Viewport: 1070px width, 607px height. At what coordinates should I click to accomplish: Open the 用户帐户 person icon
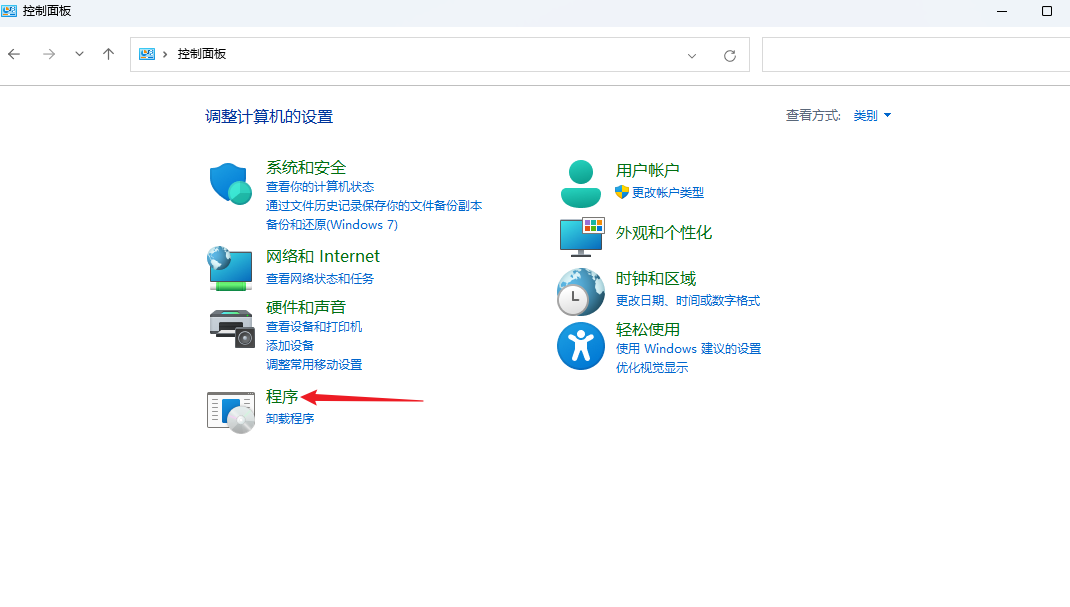581,183
